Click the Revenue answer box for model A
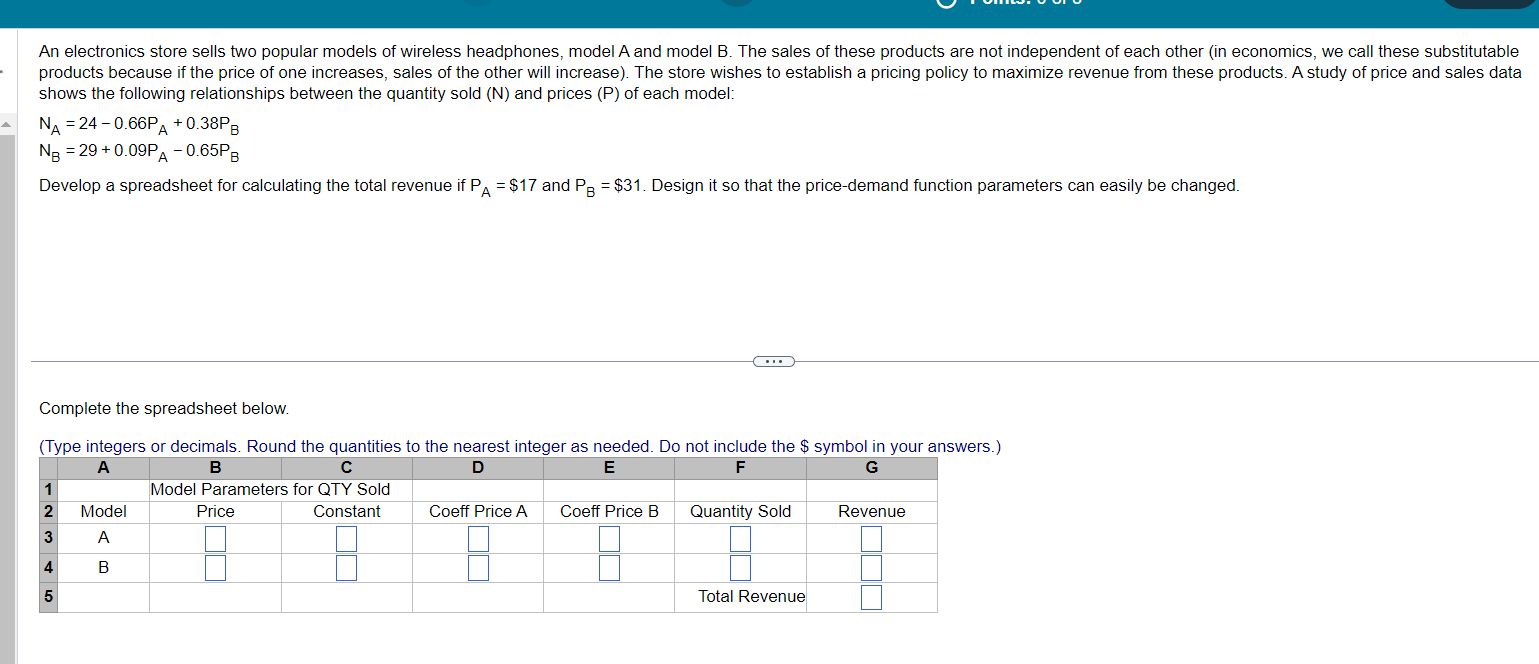The height and width of the screenshot is (664, 1539). coord(871,538)
